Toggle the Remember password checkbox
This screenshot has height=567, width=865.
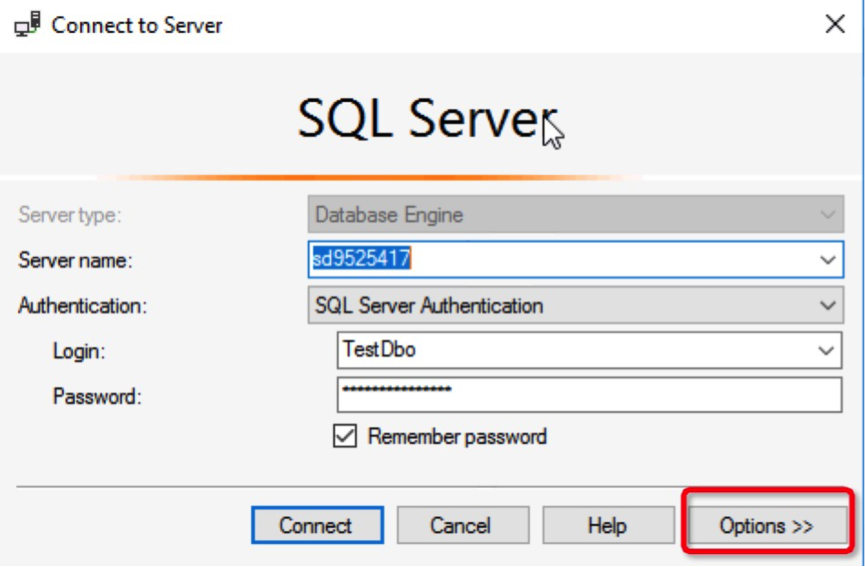[x=345, y=437]
